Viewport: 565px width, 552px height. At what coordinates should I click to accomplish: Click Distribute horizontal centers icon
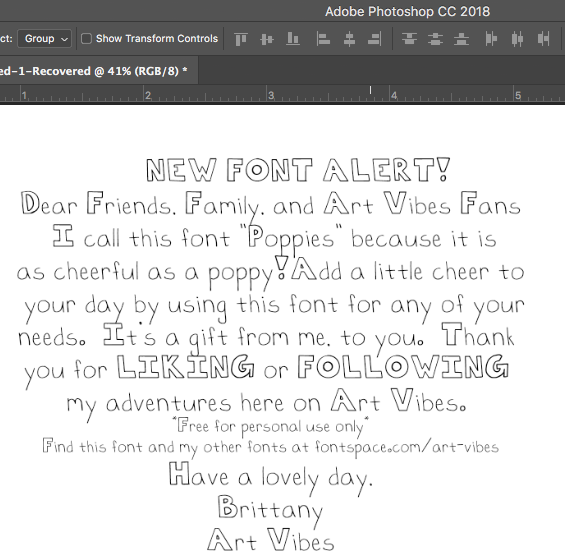(517, 39)
